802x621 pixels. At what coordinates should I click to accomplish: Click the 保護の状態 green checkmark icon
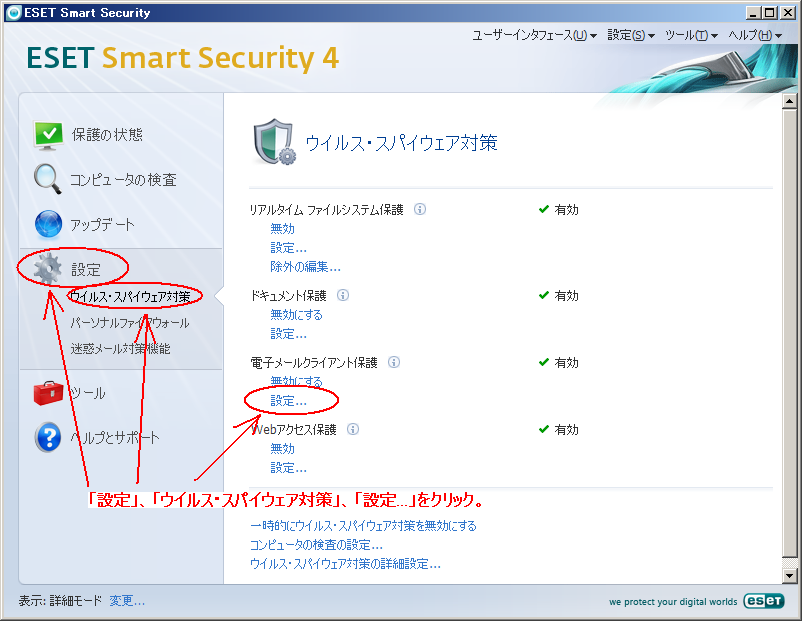(x=48, y=135)
